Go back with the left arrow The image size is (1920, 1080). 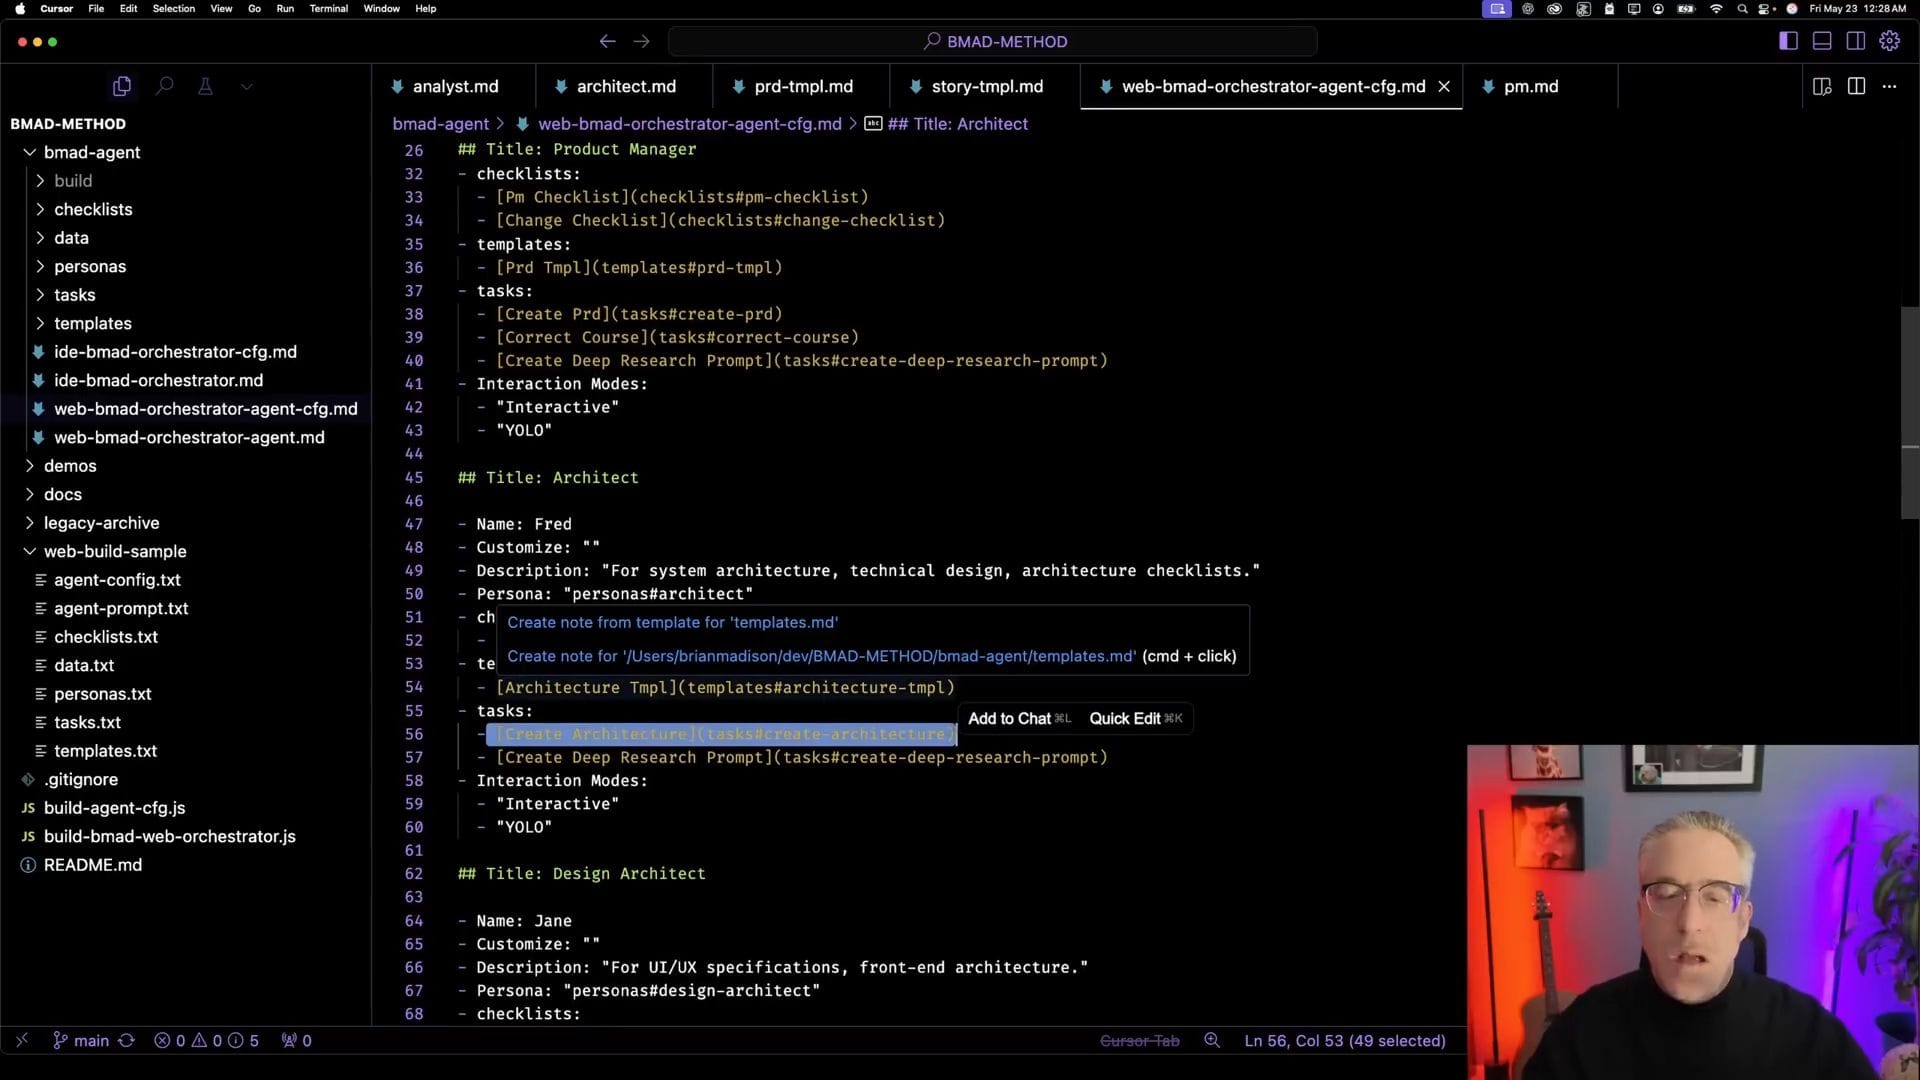coord(607,41)
